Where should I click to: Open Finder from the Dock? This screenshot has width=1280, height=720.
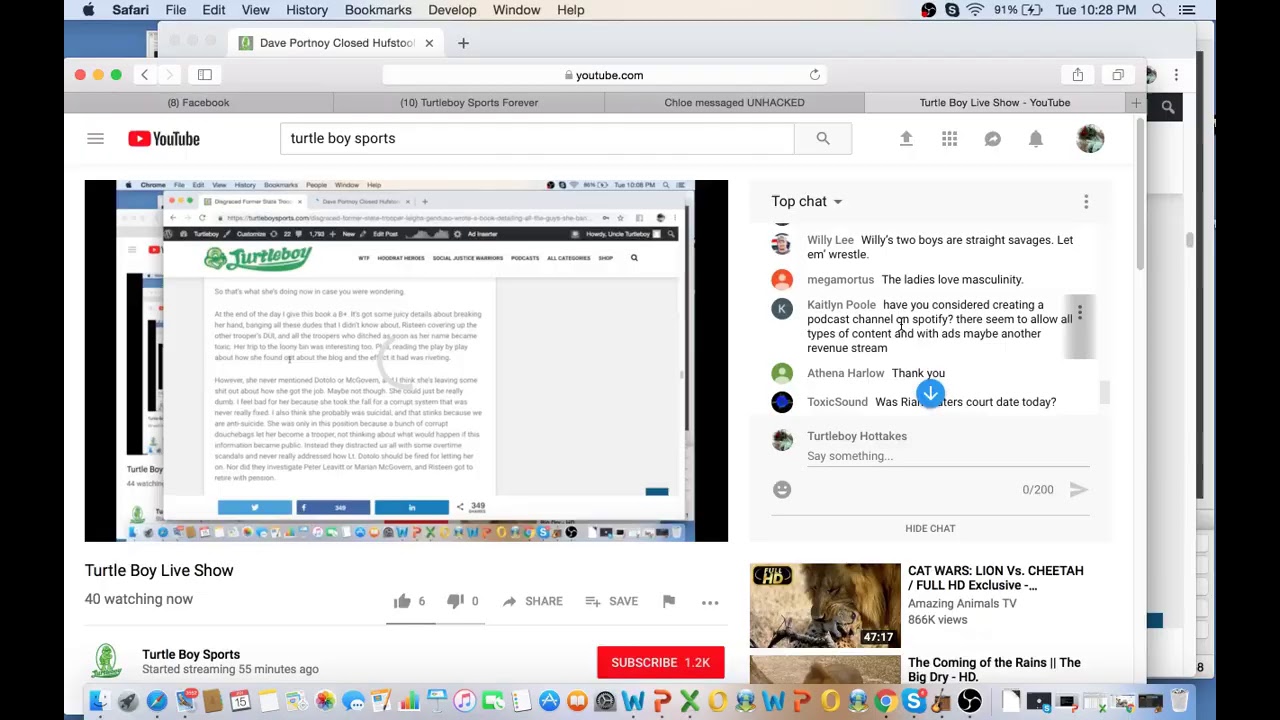tap(98, 701)
